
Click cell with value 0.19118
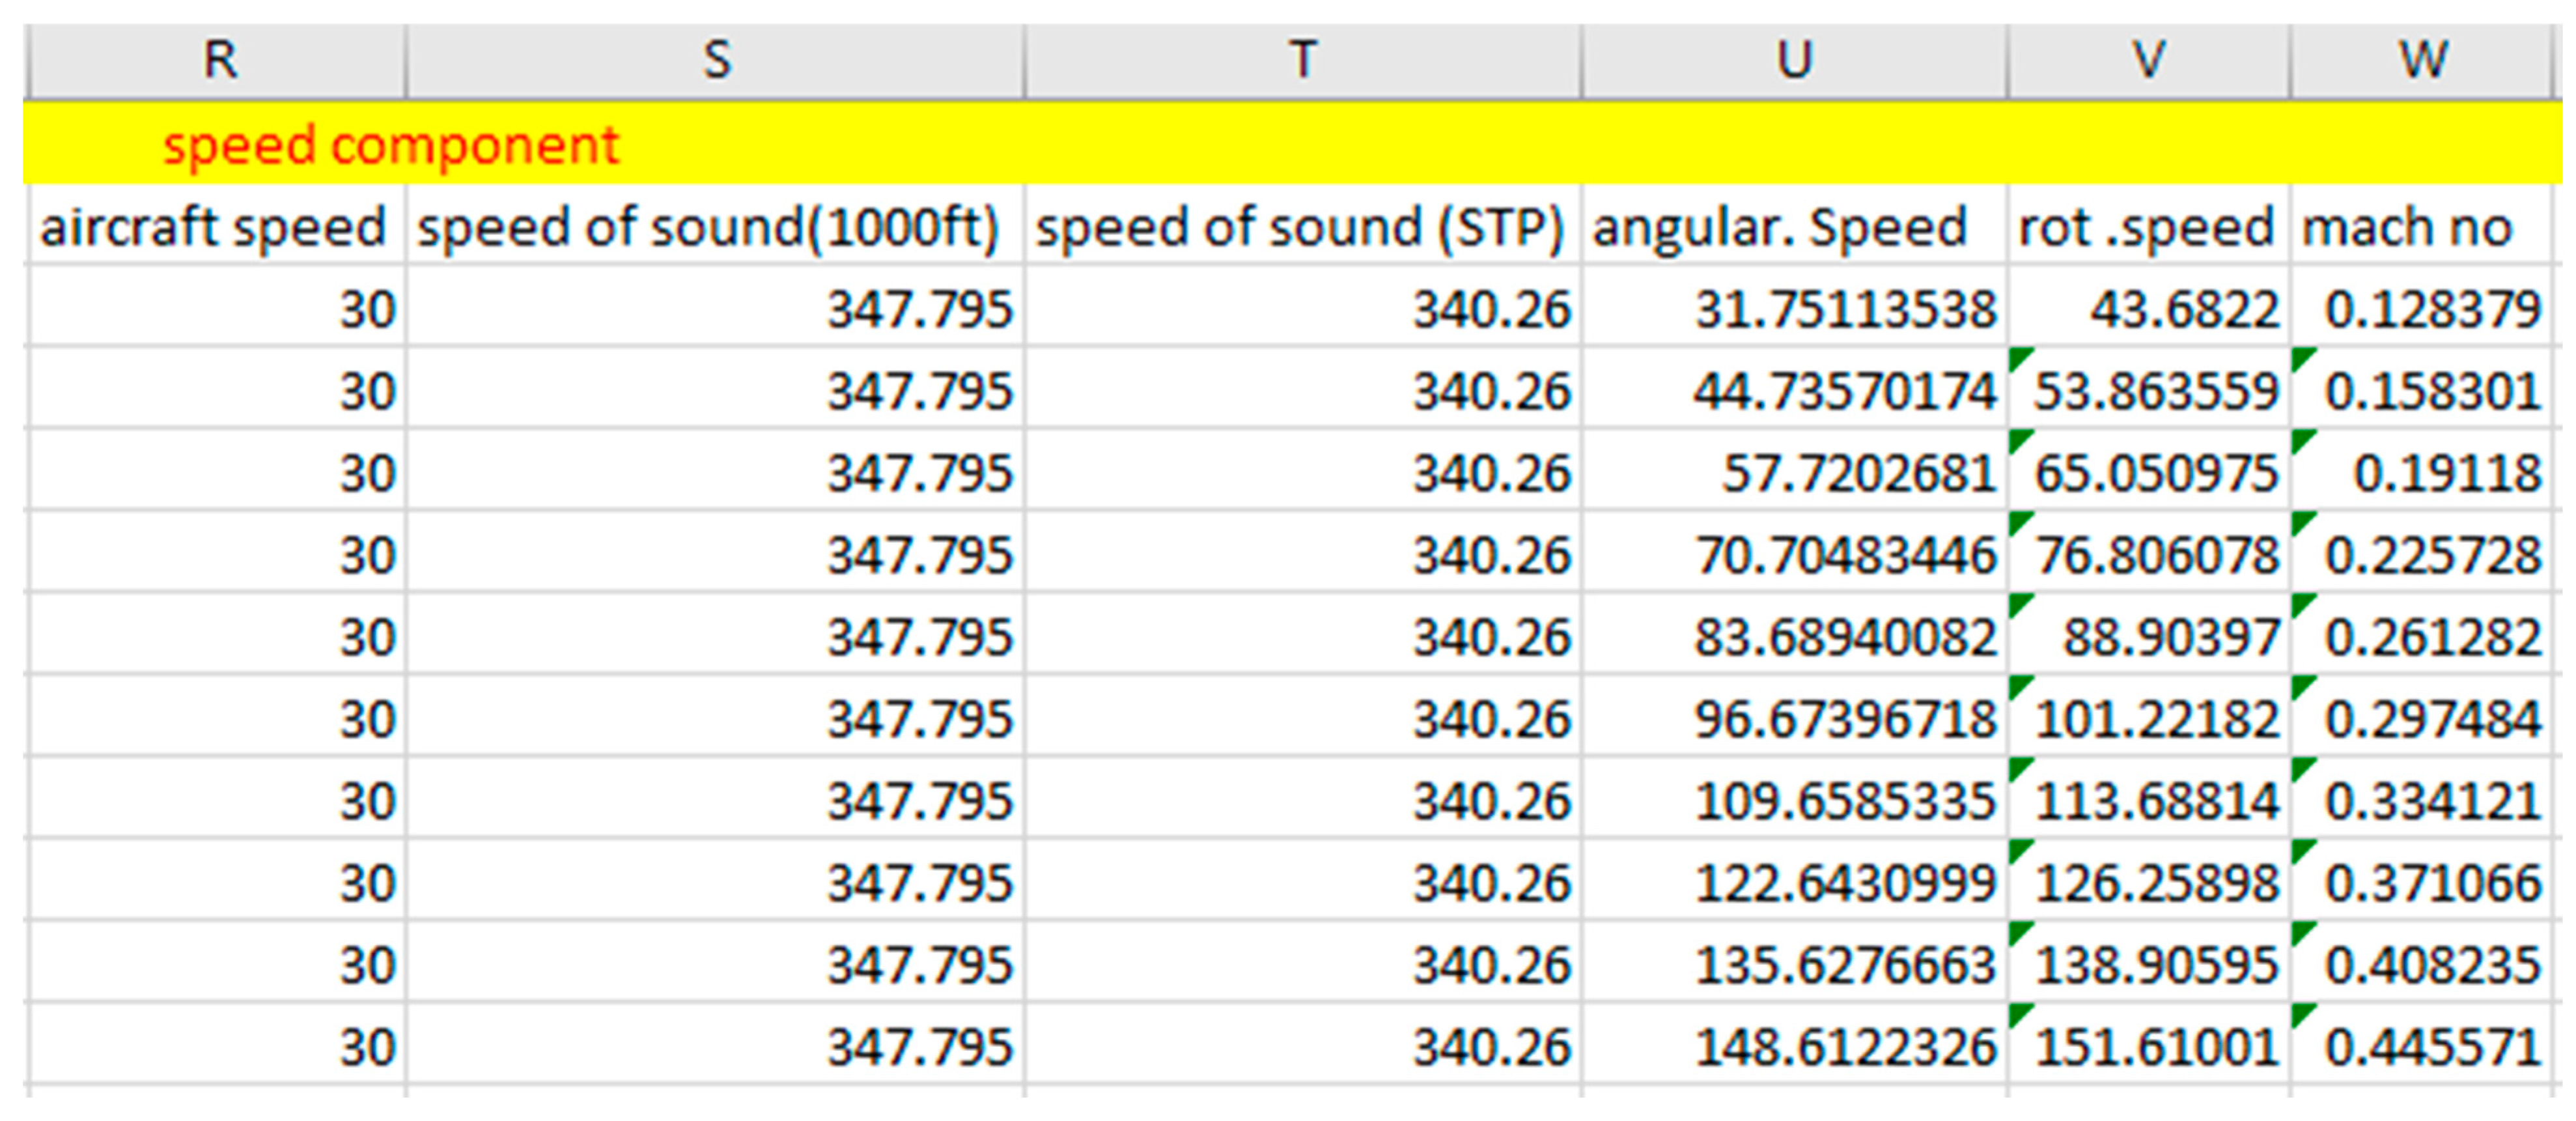pyautogui.click(x=2446, y=473)
